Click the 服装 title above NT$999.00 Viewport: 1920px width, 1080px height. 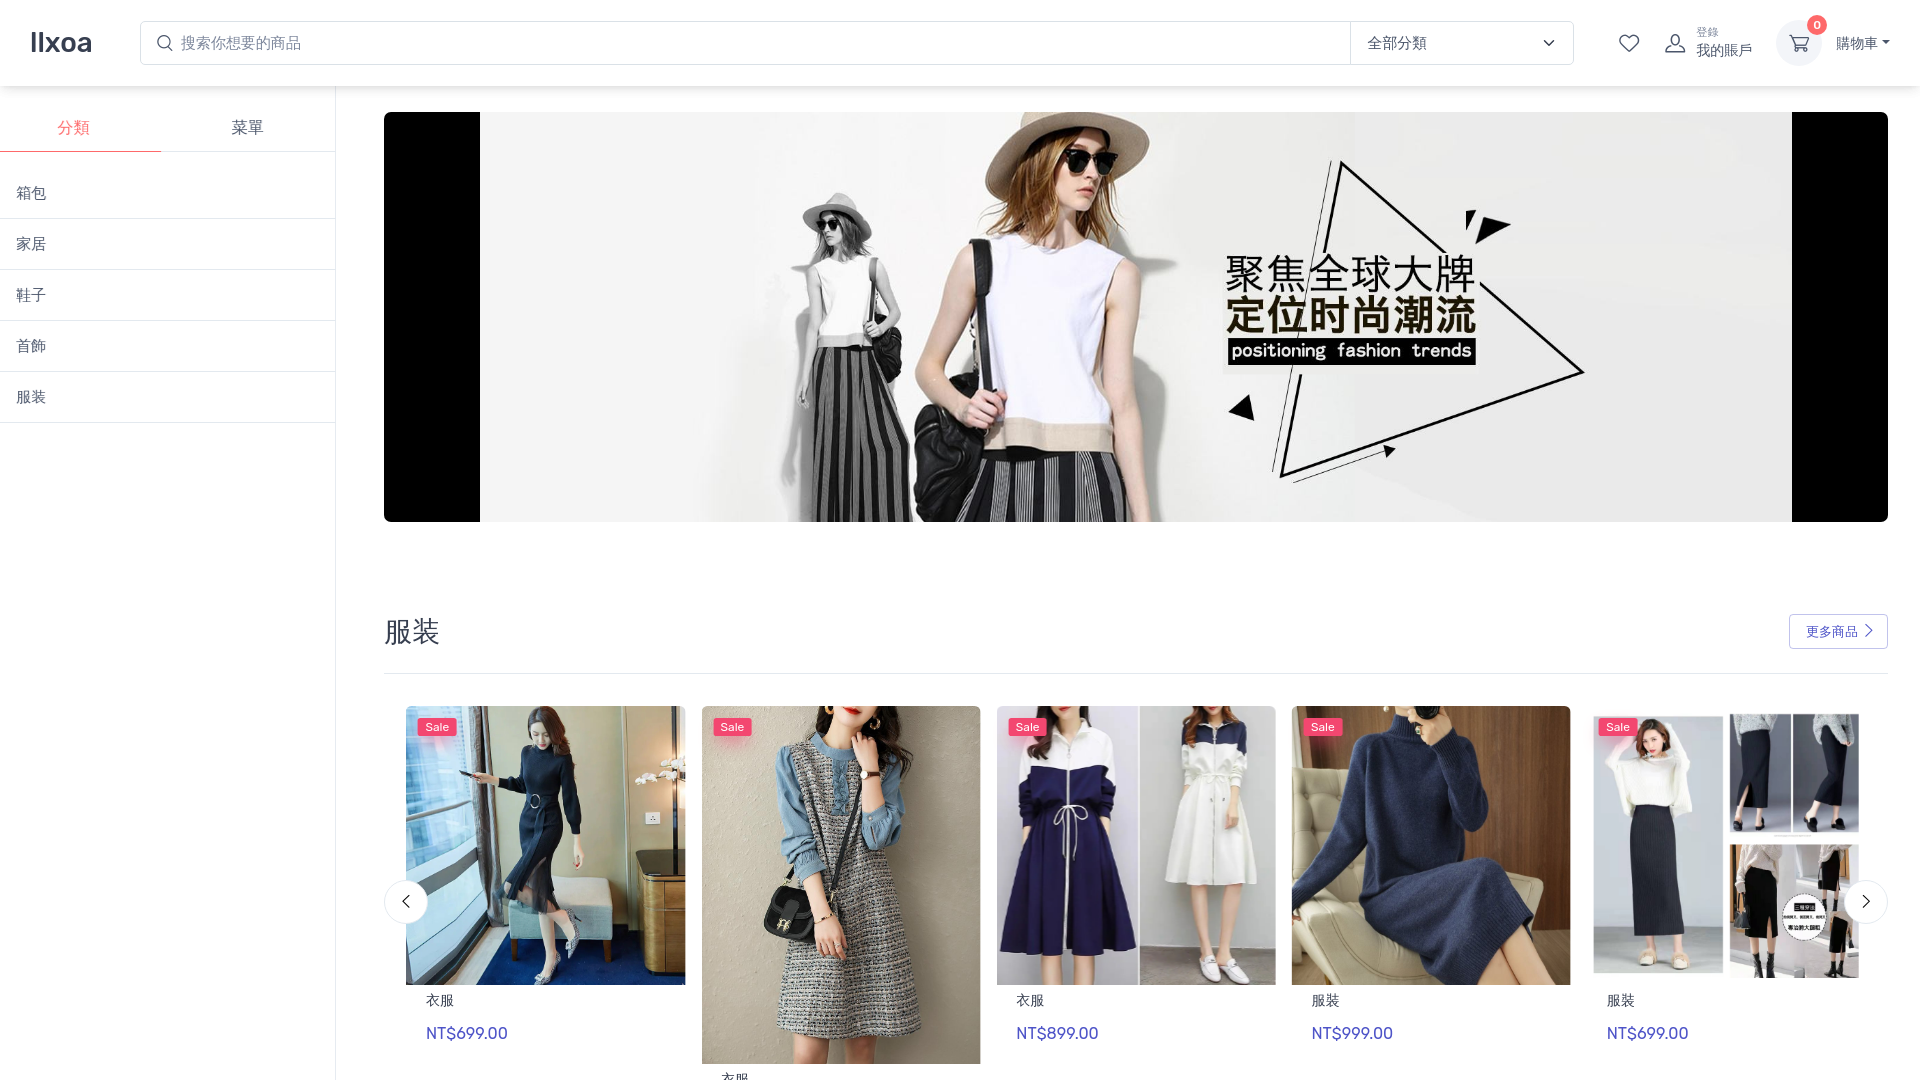(1325, 1000)
